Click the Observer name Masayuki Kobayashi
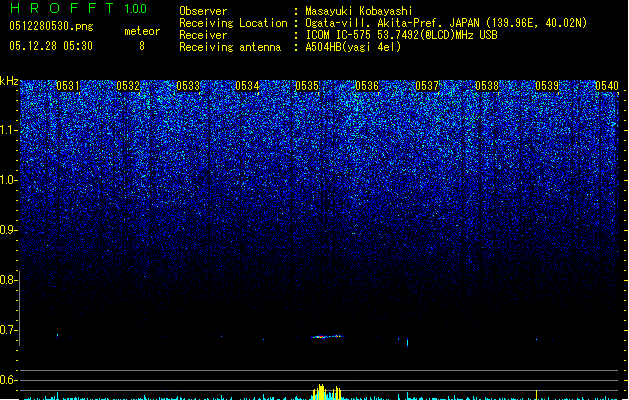Screen dimensions: 629x400 coord(359,11)
